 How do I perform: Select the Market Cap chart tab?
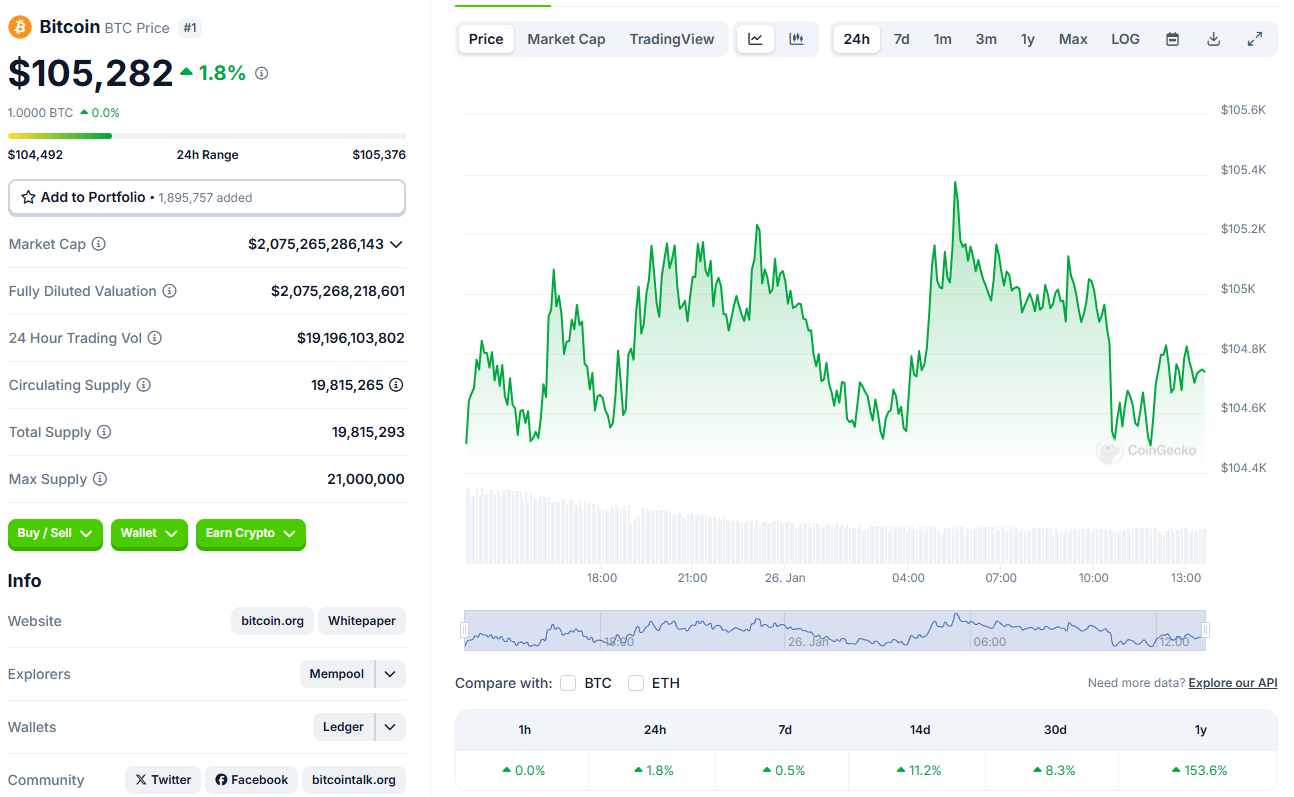(x=566, y=39)
